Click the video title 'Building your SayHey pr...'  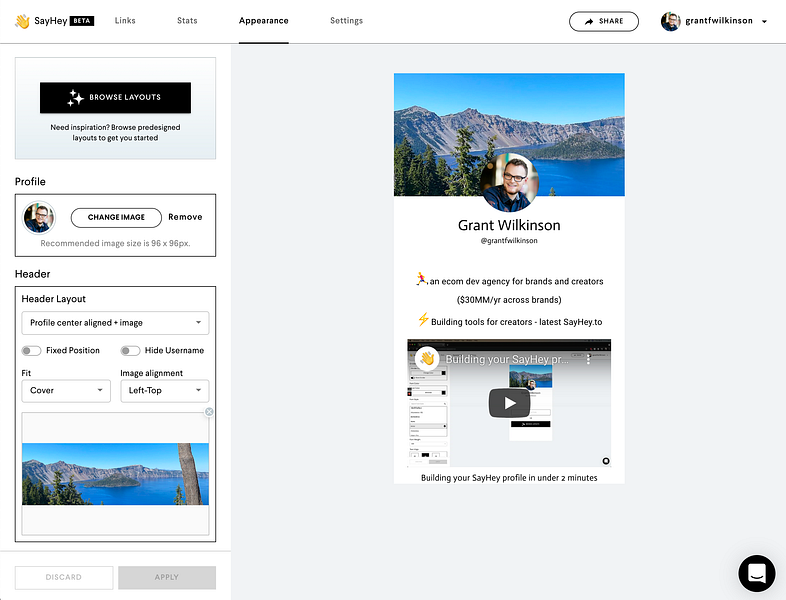tap(507, 359)
